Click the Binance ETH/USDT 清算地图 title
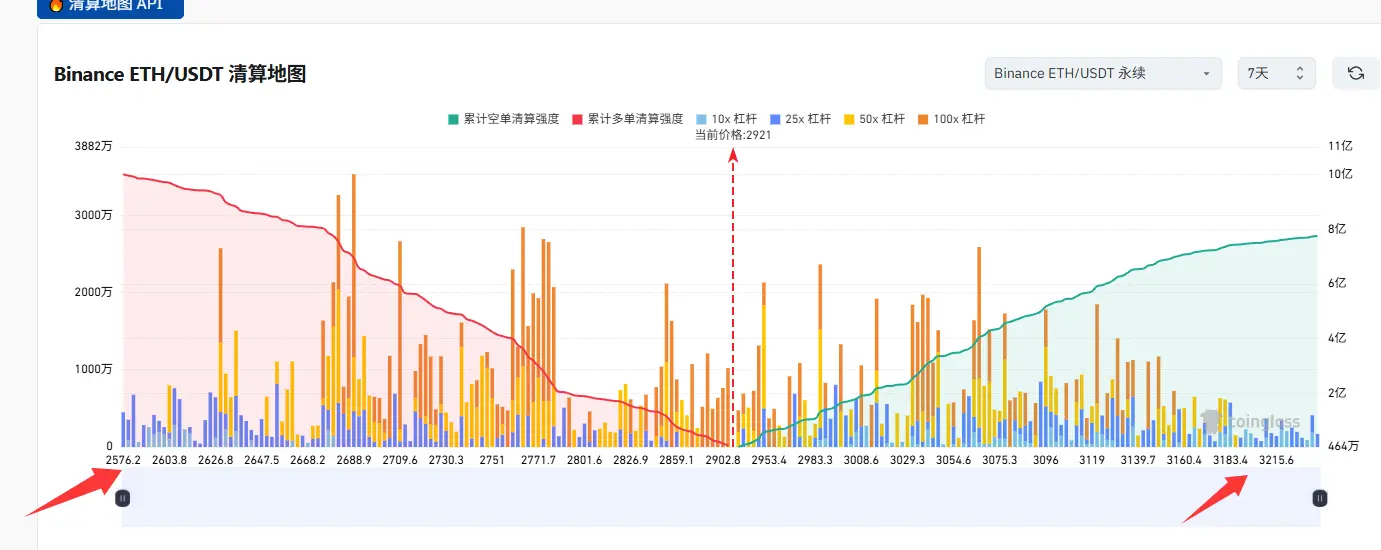Image resolution: width=1381 pixels, height=550 pixels. (x=179, y=73)
